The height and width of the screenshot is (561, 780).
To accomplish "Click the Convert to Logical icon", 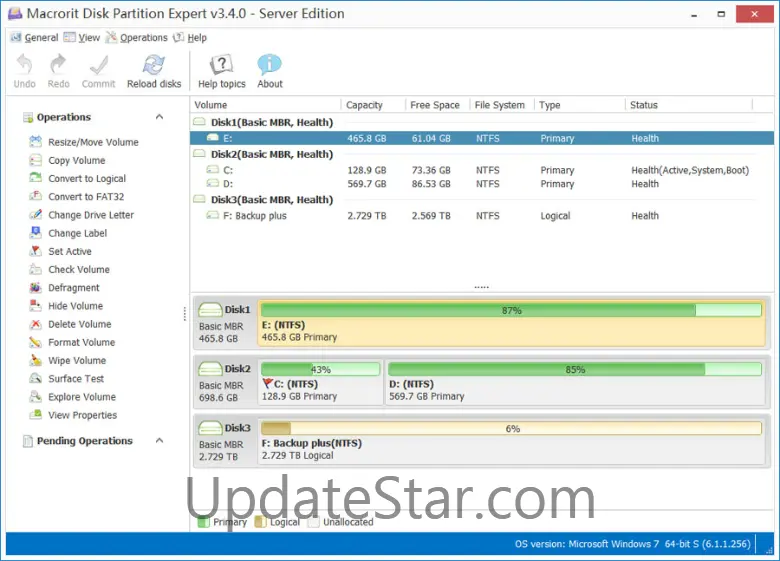I will pyautogui.click(x=35, y=178).
